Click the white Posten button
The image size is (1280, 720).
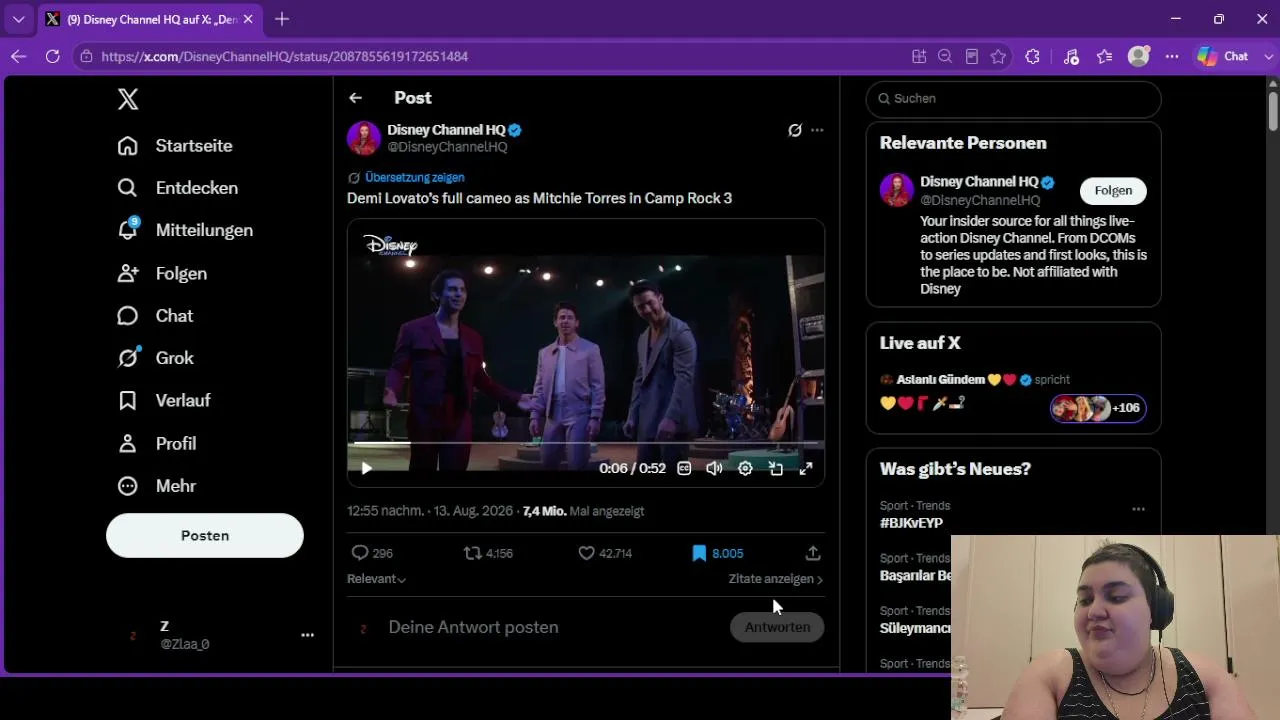[x=205, y=536]
